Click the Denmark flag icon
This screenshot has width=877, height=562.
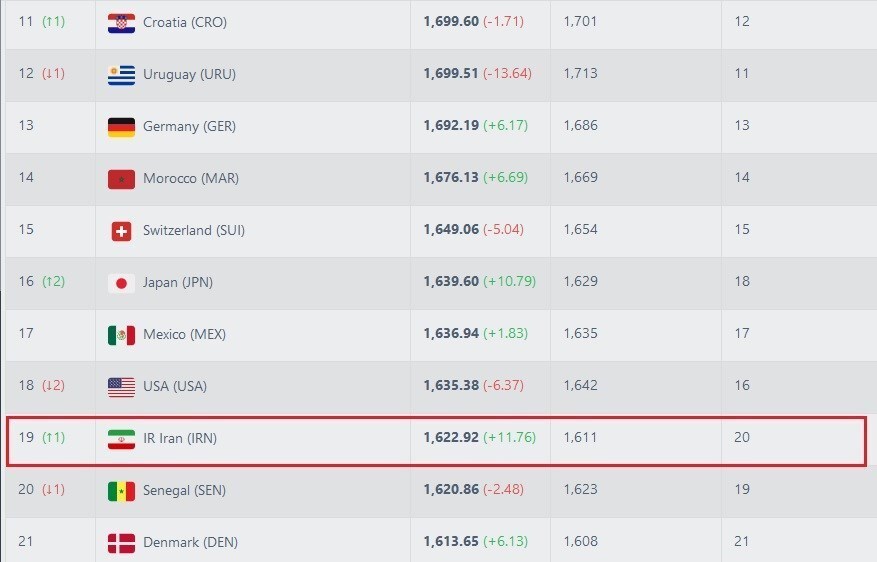click(121, 543)
